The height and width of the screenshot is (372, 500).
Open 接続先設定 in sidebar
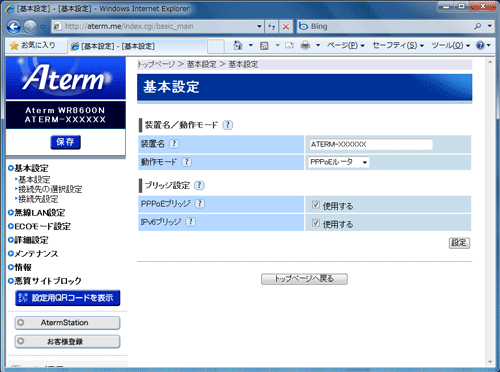pyautogui.click(x=38, y=199)
